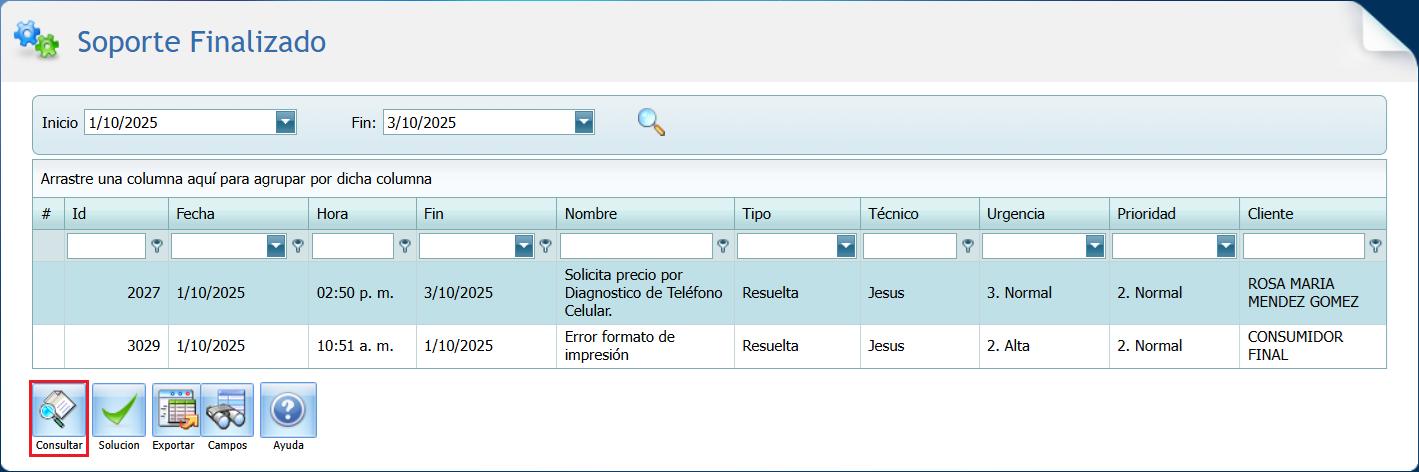Open the Inicio date dropdown arrow
Image resolution: width=1419 pixels, height=472 pixels.
[286, 122]
